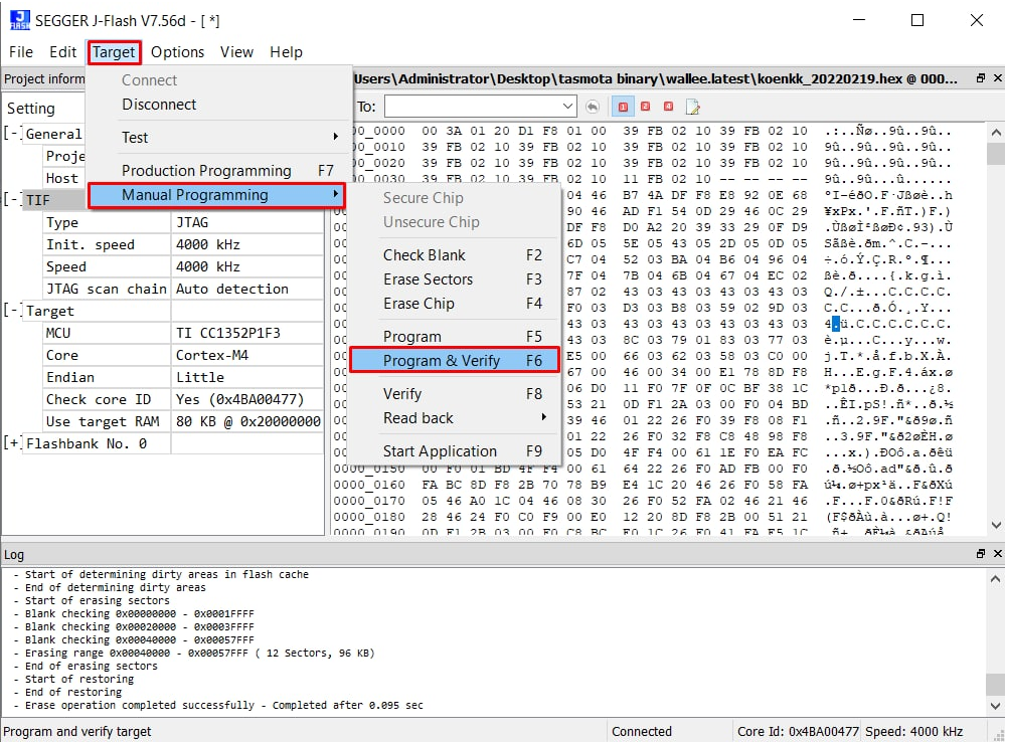Image resolution: width=1011 pixels, height=745 pixels.
Task: Select the 1-byte view mode icon
Action: [x=623, y=106]
